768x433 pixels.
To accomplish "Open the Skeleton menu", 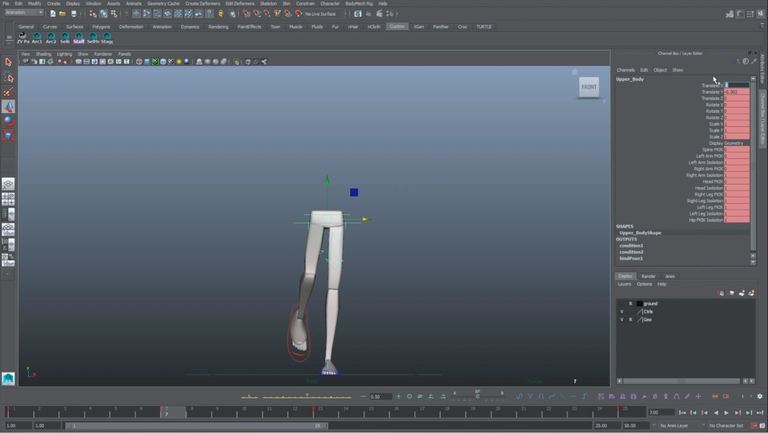I will pos(268,3).
